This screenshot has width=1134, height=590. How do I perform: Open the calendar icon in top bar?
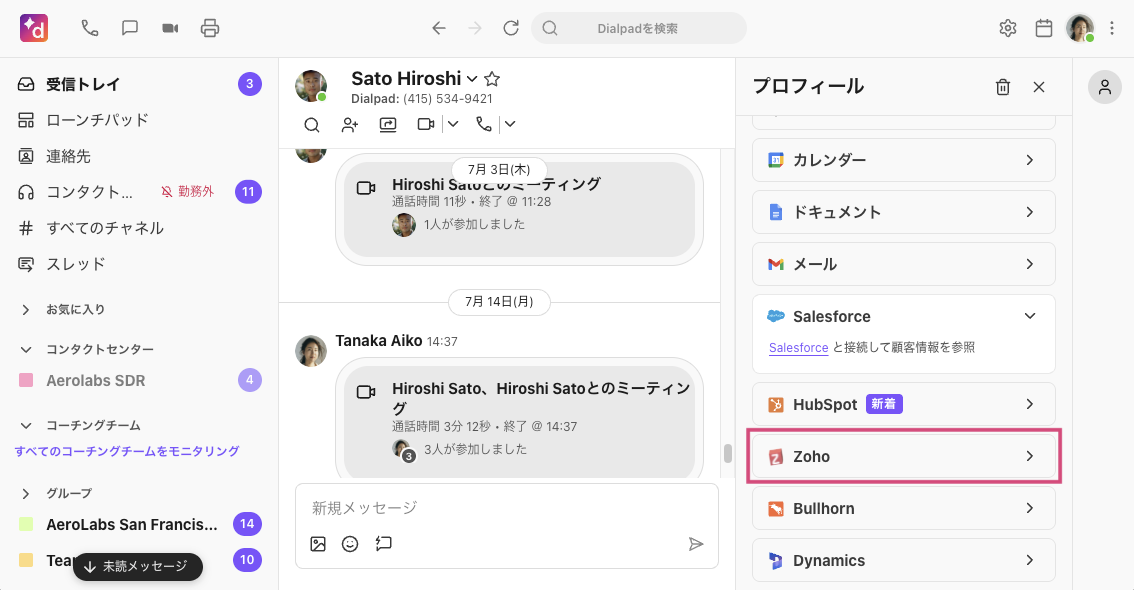tap(1044, 28)
